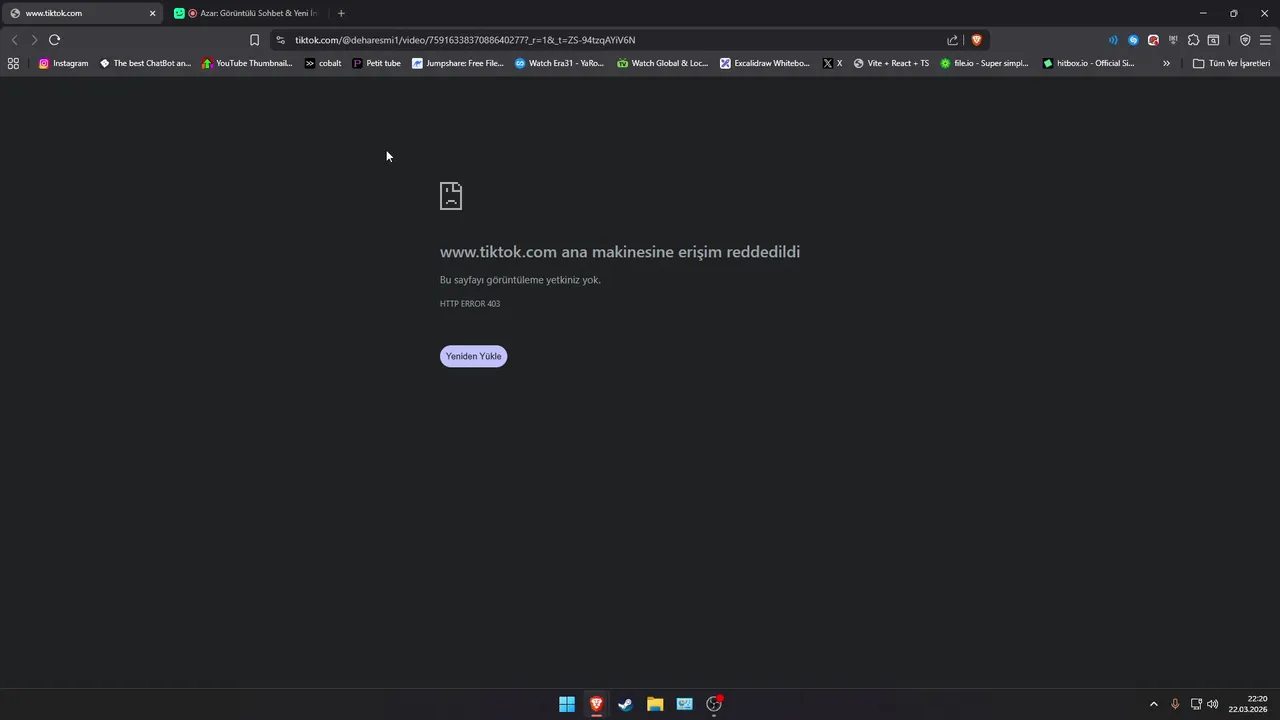The height and width of the screenshot is (720, 1280).
Task: Click the microphone tray icon
Action: point(1175,704)
